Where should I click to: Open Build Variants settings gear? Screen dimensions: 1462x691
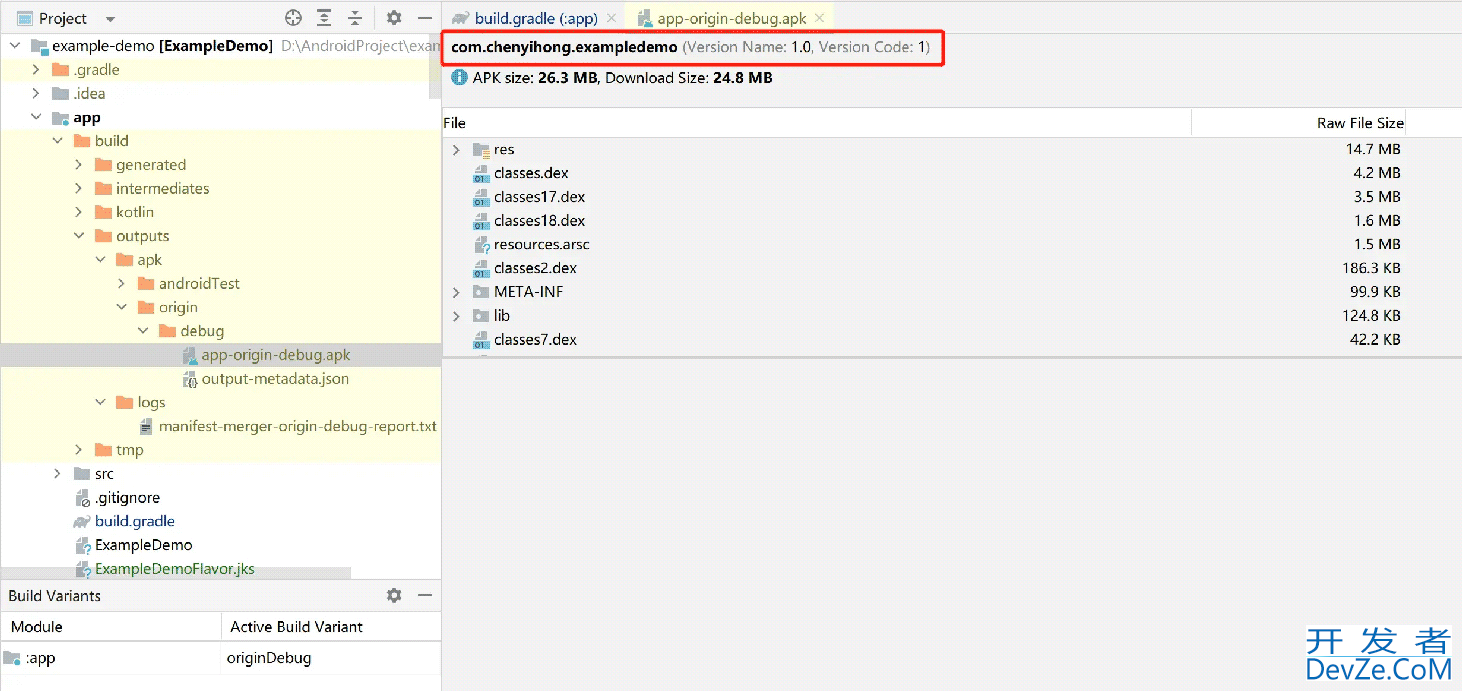tap(394, 595)
